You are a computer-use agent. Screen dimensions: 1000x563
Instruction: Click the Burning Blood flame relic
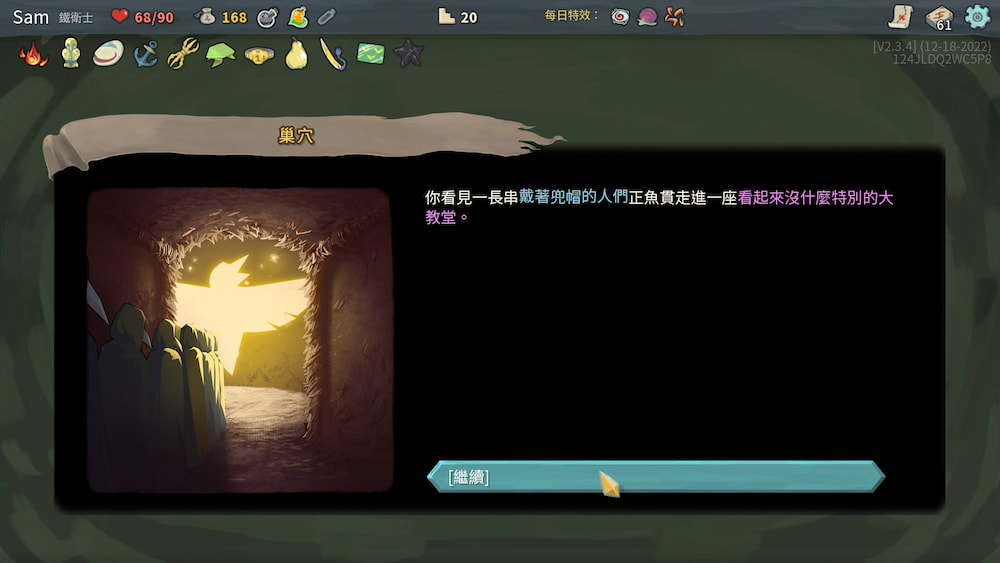[x=33, y=53]
